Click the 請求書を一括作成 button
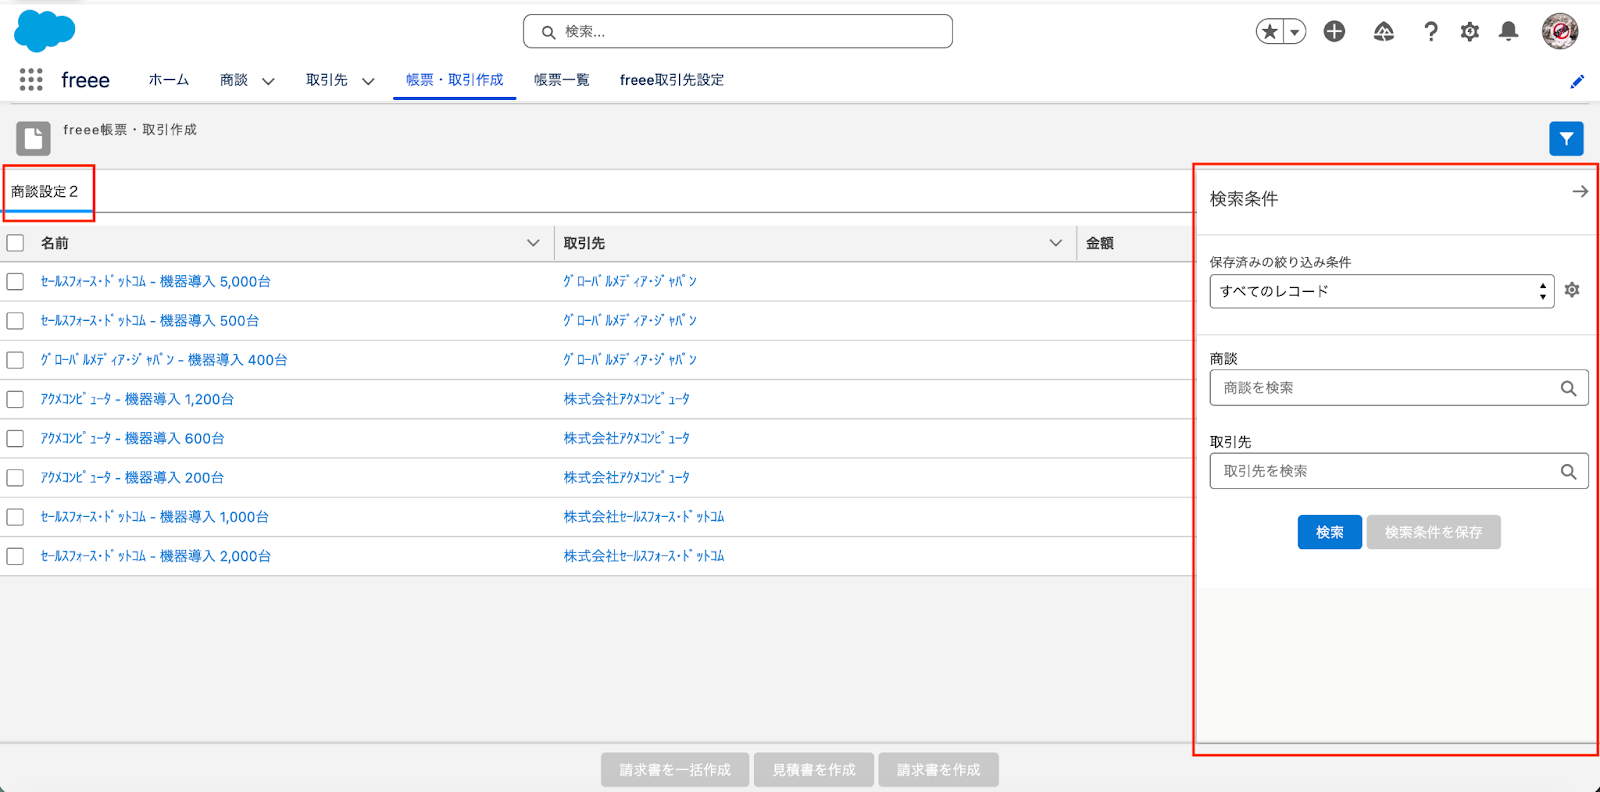The width and height of the screenshot is (1600, 792). (675, 770)
